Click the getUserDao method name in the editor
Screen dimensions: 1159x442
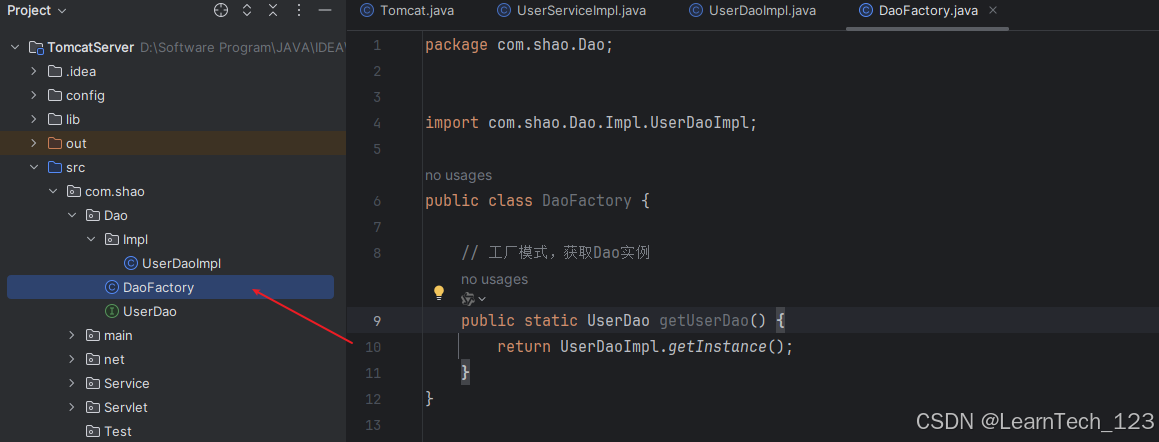tap(704, 321)
